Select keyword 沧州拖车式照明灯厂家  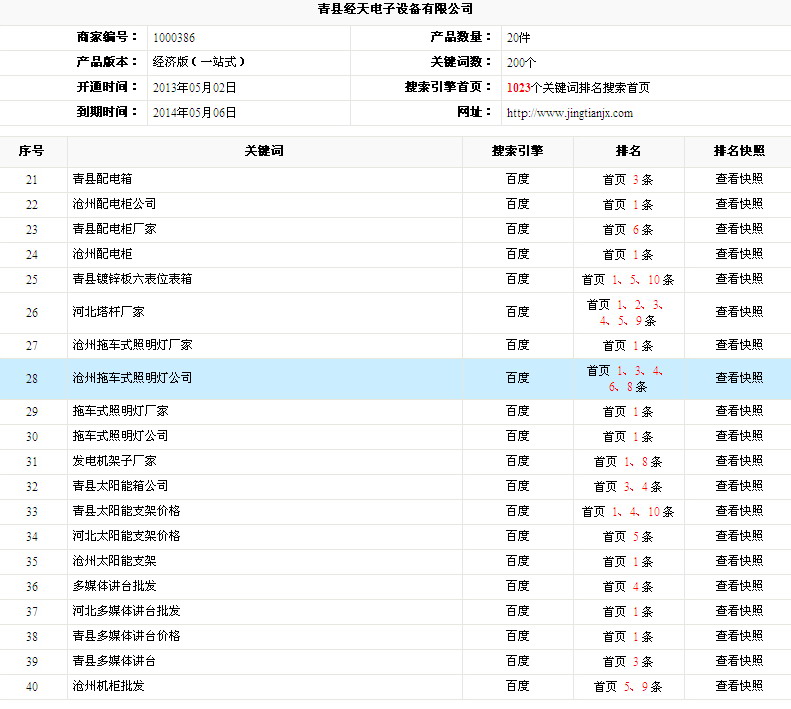[132, 345]
